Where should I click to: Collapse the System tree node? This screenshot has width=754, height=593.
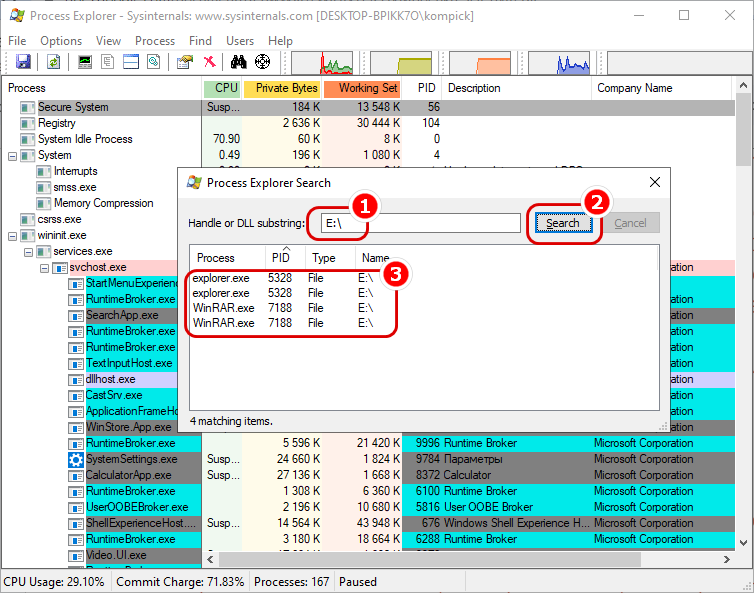coord(13,156)
